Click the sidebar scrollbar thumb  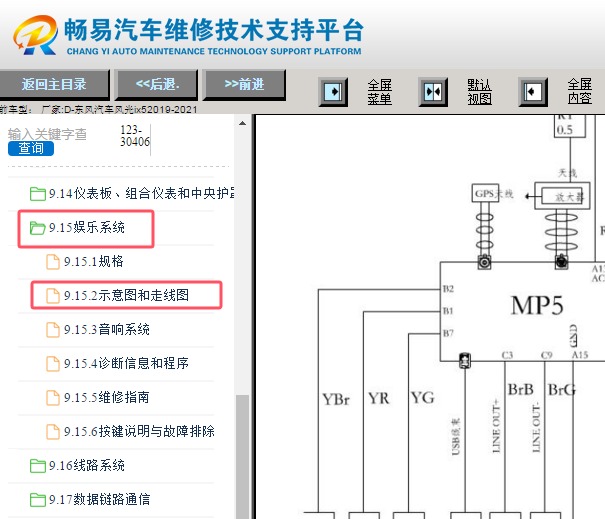tap(242, 456)
